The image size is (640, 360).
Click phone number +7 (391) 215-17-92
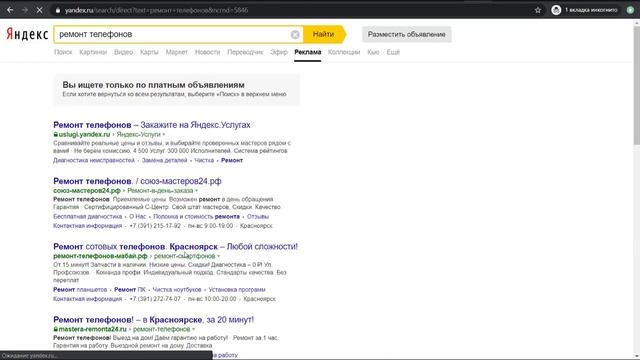(x=155, y=226)
